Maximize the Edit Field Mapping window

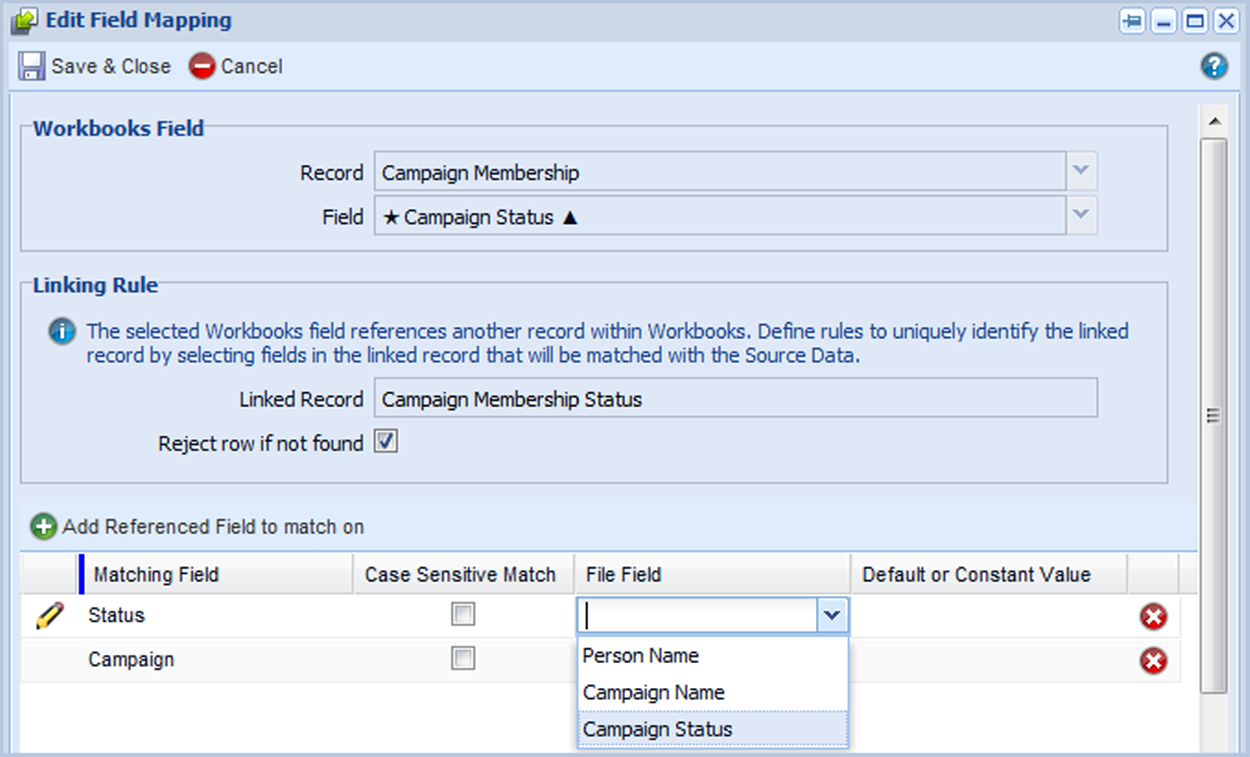[x=1195, y=21]
